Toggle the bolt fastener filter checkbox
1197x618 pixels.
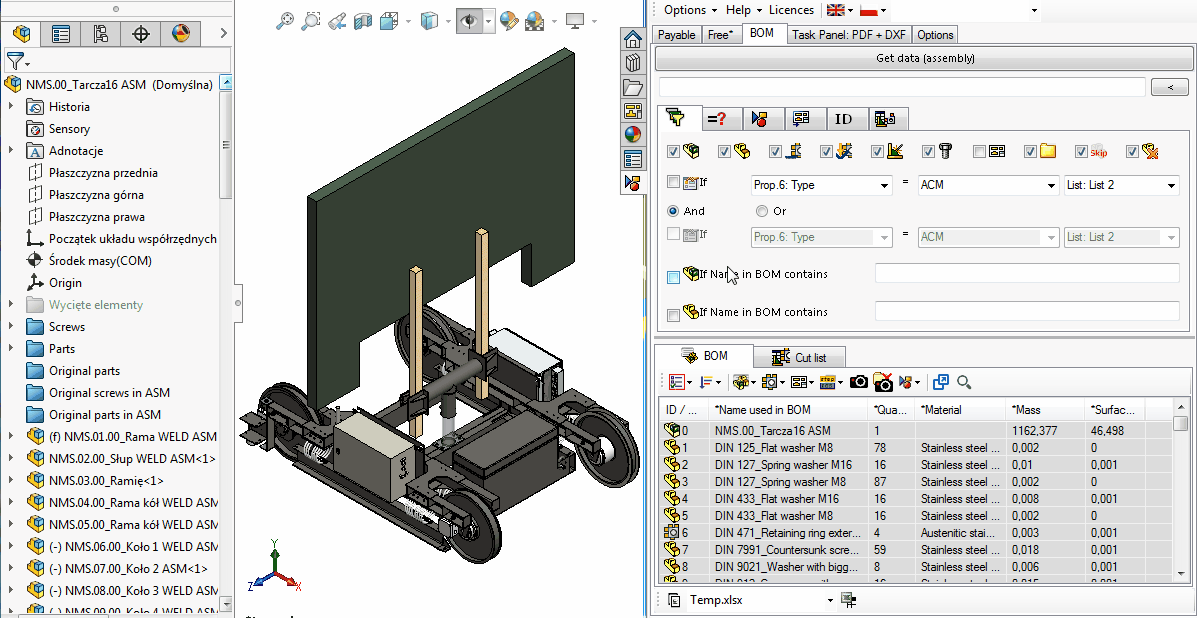(x=928, y=152)
